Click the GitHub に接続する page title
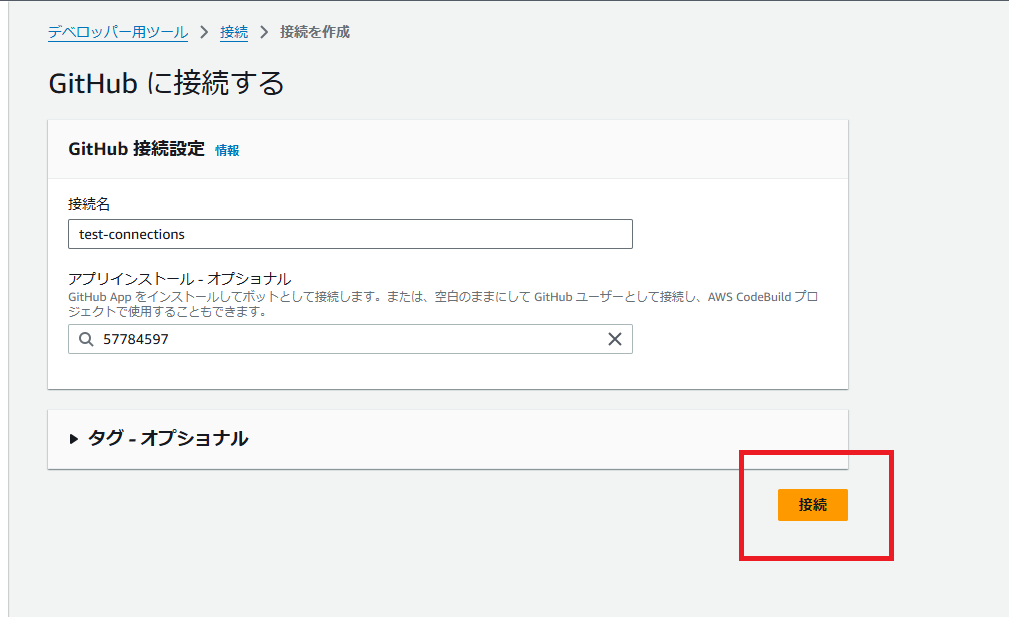Viewport: 1009px width, 617px height. coord(166,83)
